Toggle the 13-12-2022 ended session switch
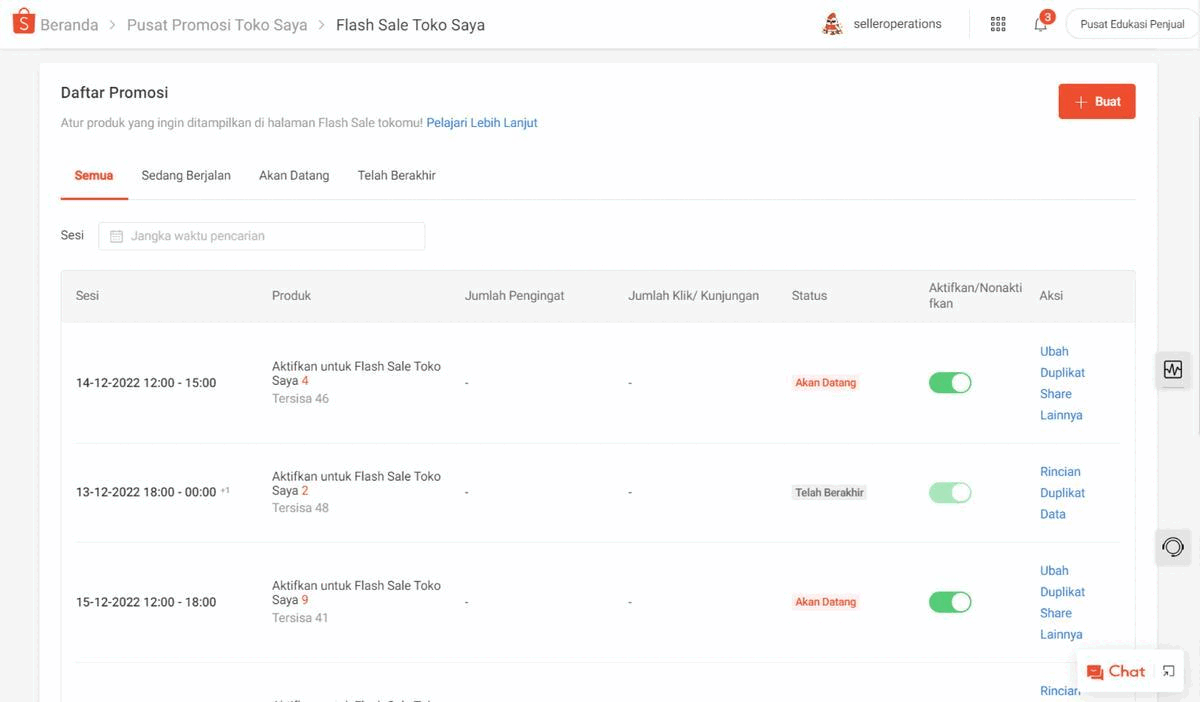The image size is (1200, 702). 949,493
